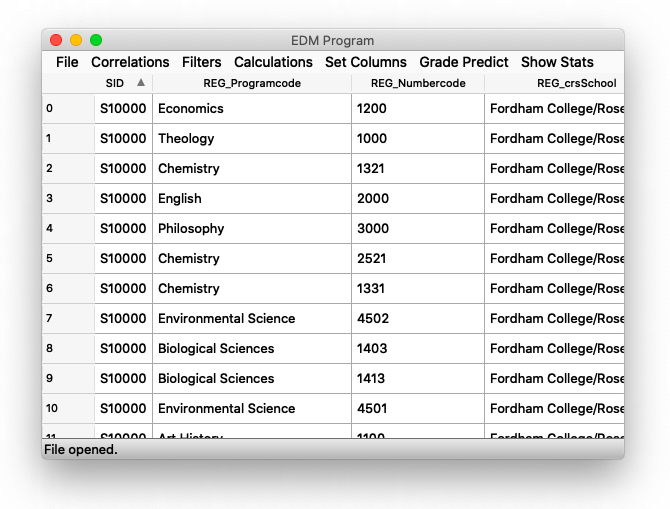This screenshot has width=670, height=509.
Task: Click the SID sort arrow indicator
Action: click(141, 83)
